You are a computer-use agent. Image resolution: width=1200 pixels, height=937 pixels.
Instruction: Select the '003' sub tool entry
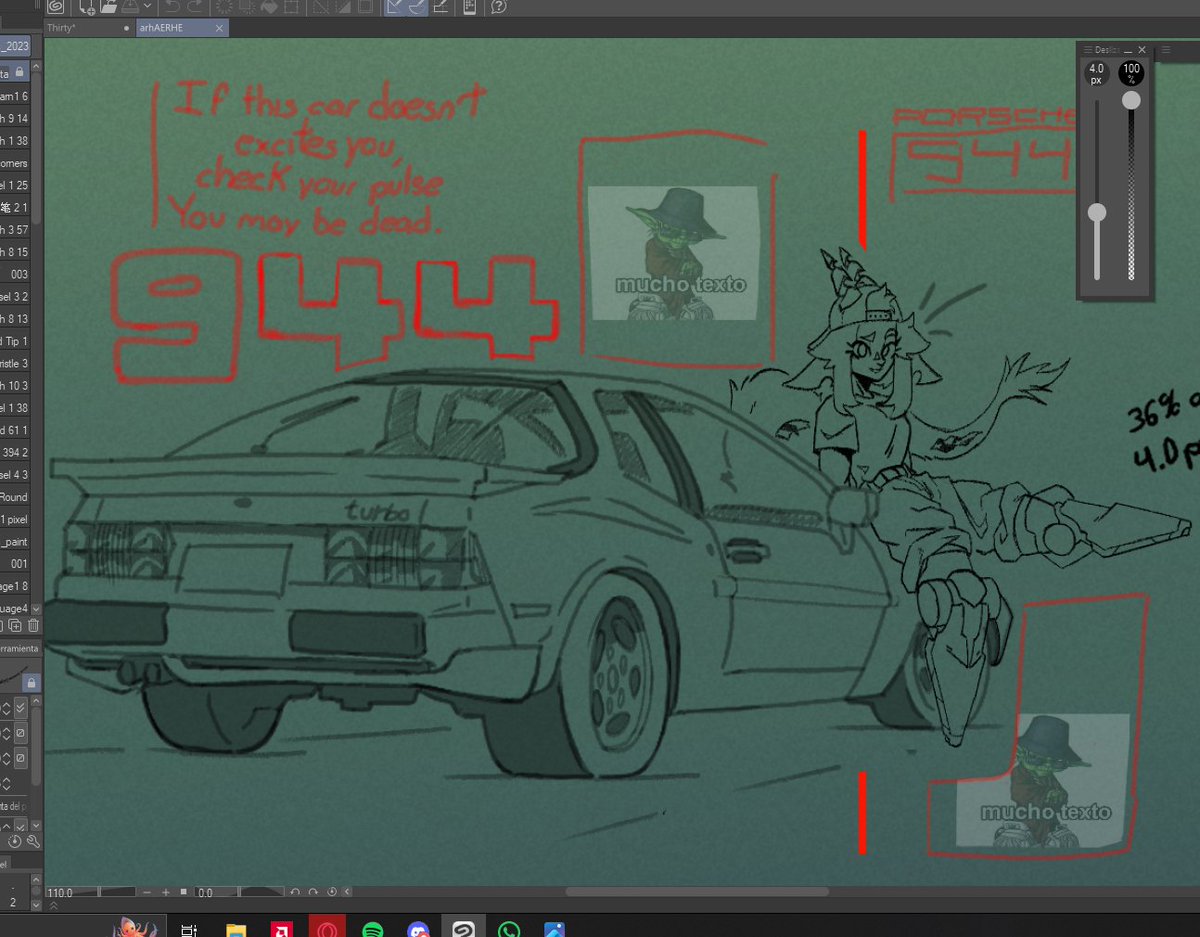tap(15, 274)
